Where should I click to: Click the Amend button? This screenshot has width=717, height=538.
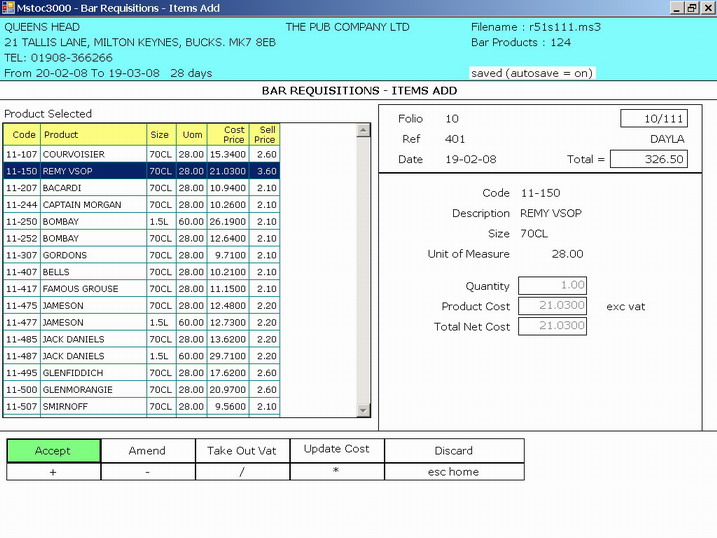147,451
